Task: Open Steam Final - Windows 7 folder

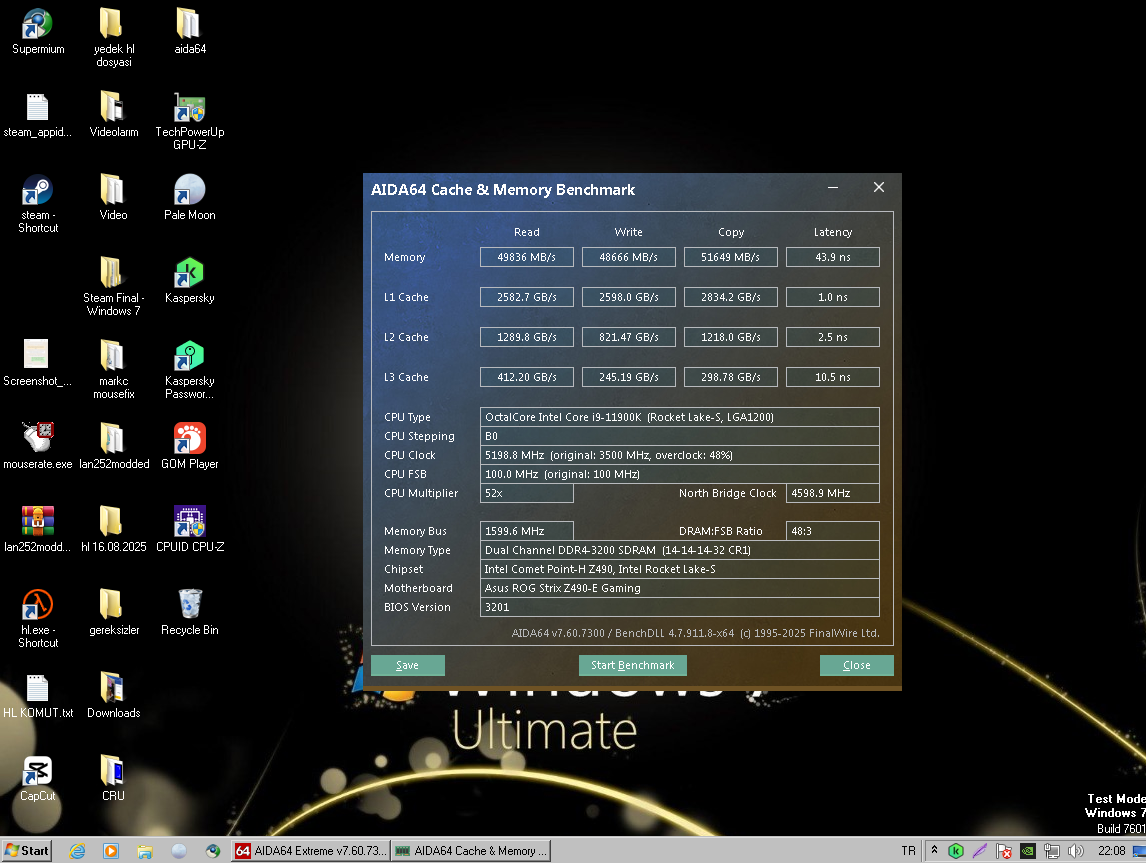Action: [x=113, y=286]
